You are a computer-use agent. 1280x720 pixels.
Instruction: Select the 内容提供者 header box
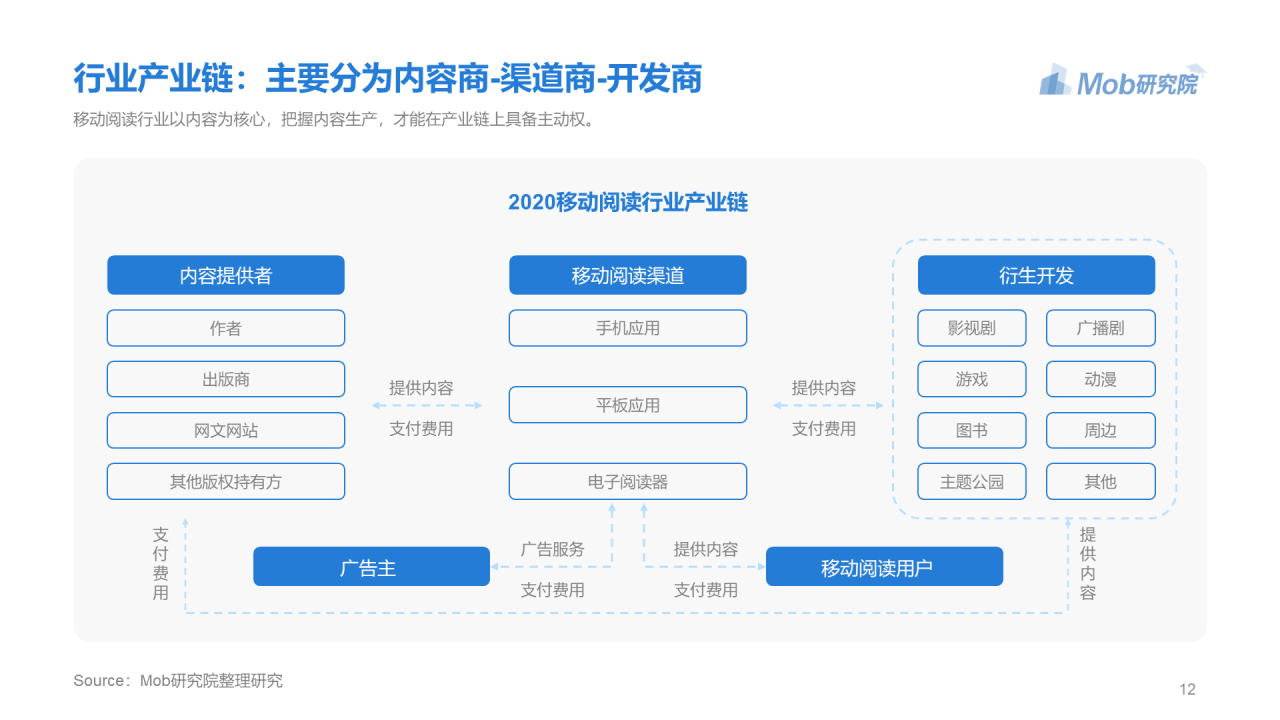pyautogui.click(x=226, y=275)
